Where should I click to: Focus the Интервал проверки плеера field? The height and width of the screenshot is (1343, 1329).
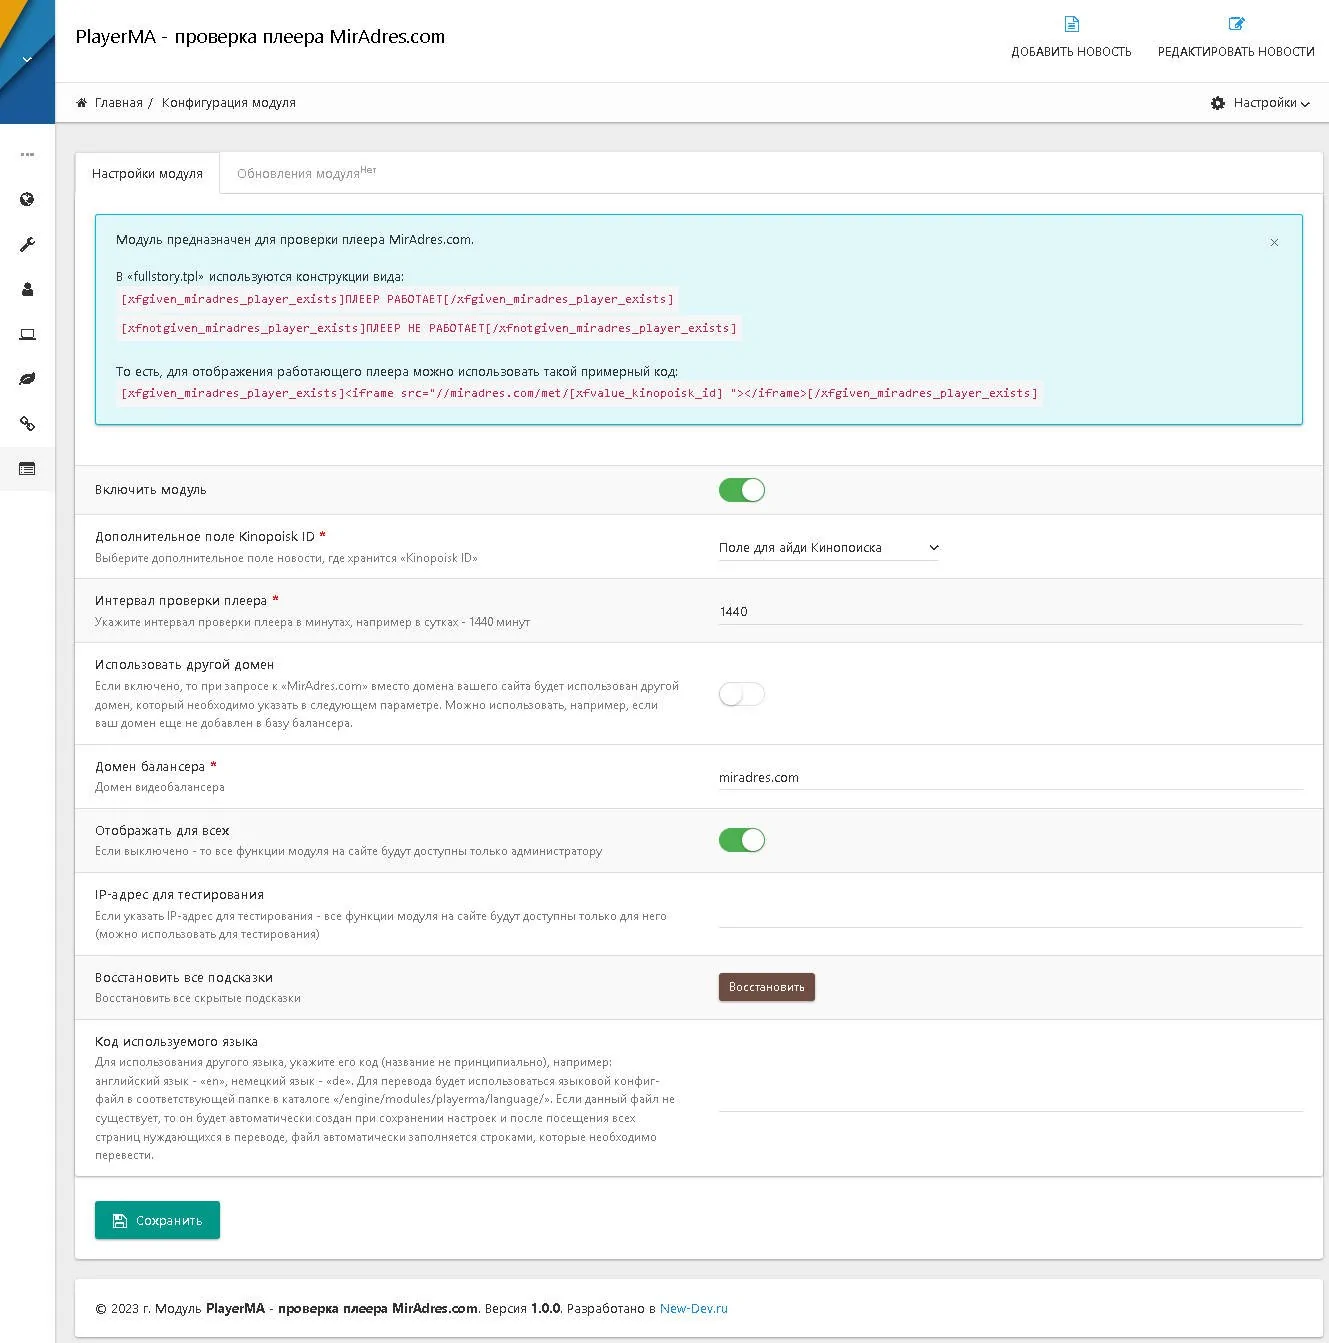point(1010,611)
